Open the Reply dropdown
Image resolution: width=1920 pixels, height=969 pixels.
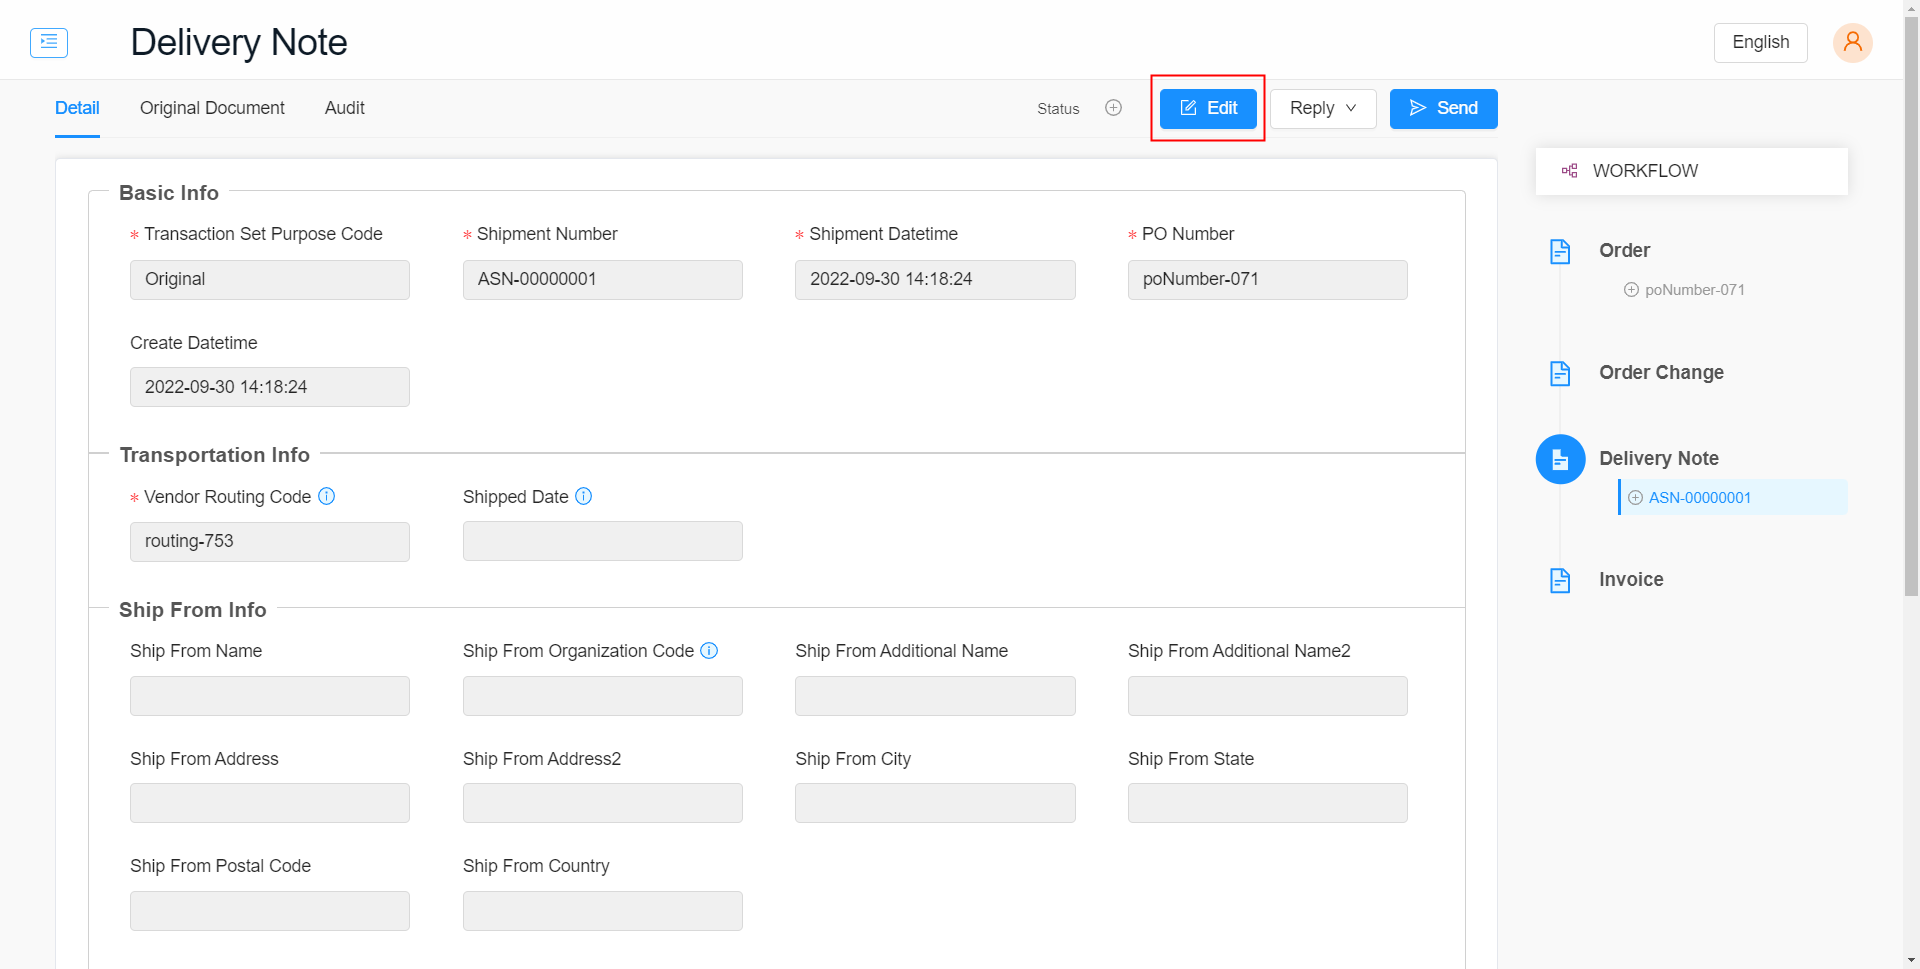1323,108
